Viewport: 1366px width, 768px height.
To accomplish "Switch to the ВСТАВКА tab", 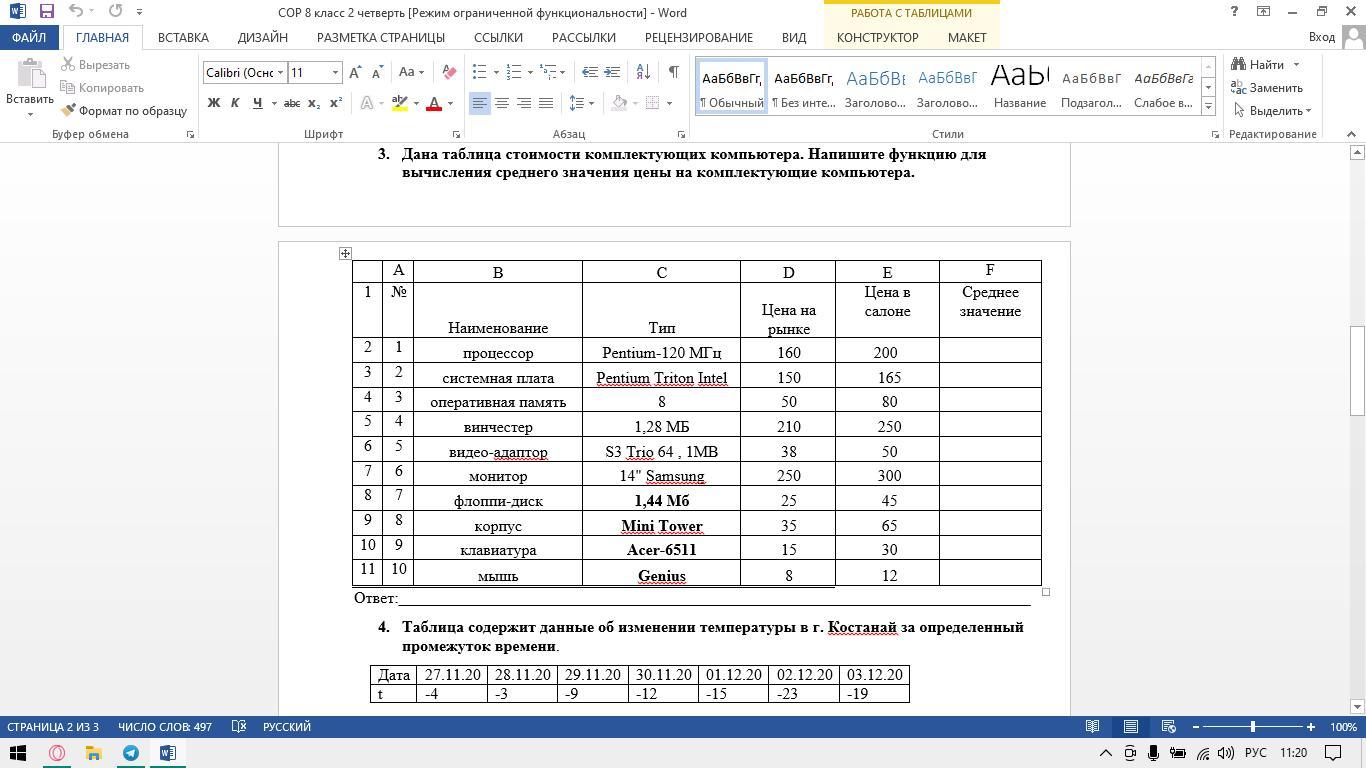I will [x=183, y=37].
